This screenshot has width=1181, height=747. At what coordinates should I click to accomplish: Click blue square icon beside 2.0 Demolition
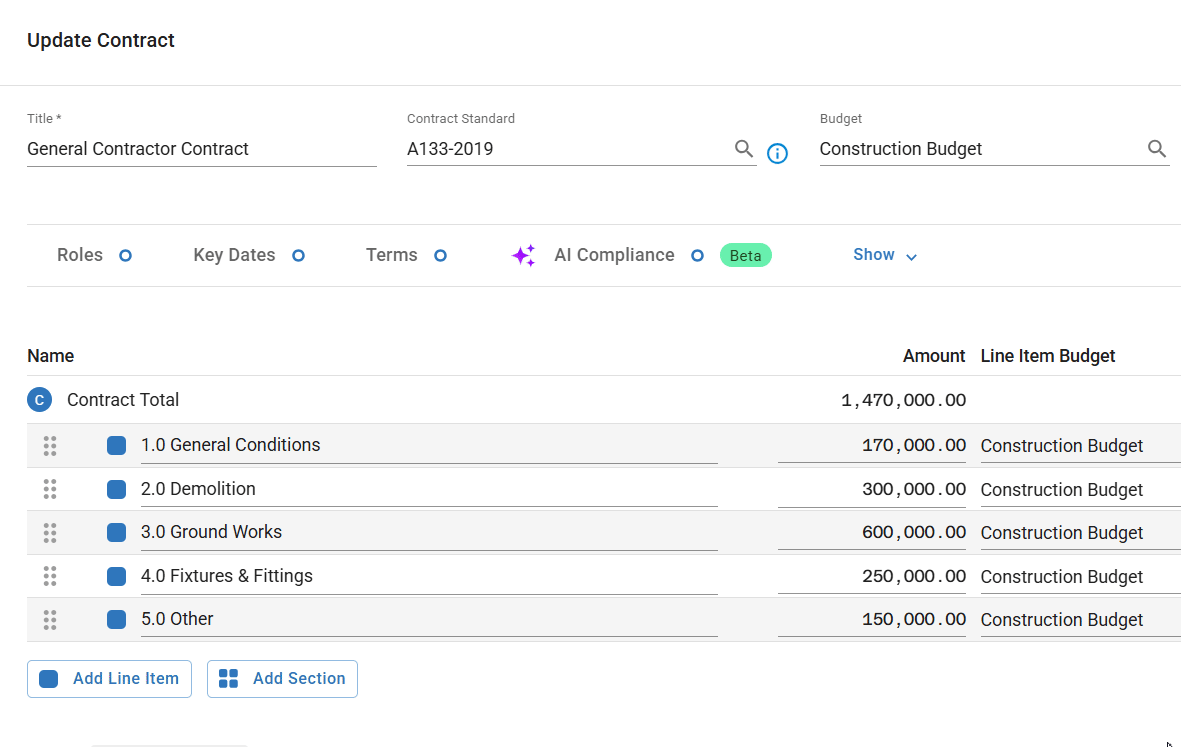coord(116,490)
